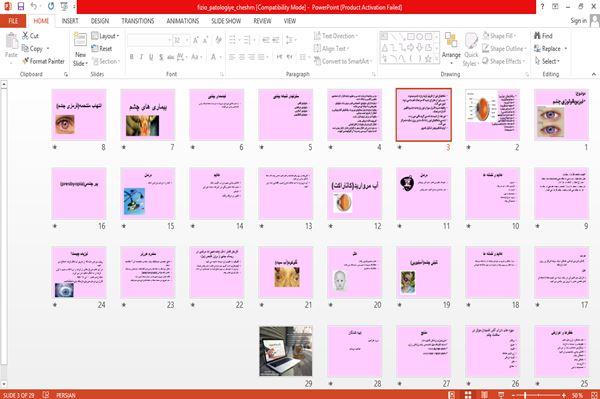Viewport: 600px width, 399px height.
Task: Open Shape Outline color menu
Action: [504, 49]
